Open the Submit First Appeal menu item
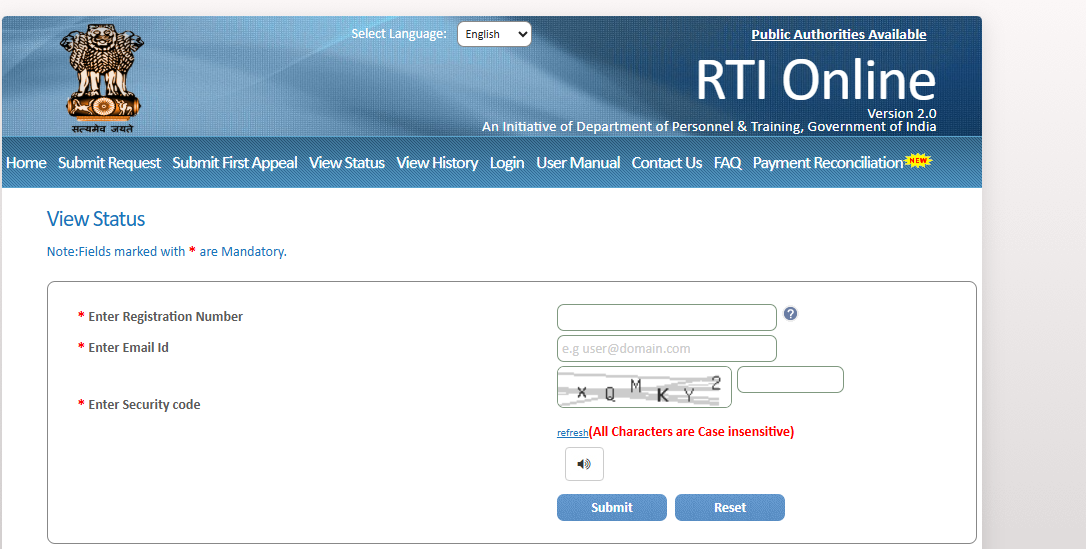 [235, 163]
